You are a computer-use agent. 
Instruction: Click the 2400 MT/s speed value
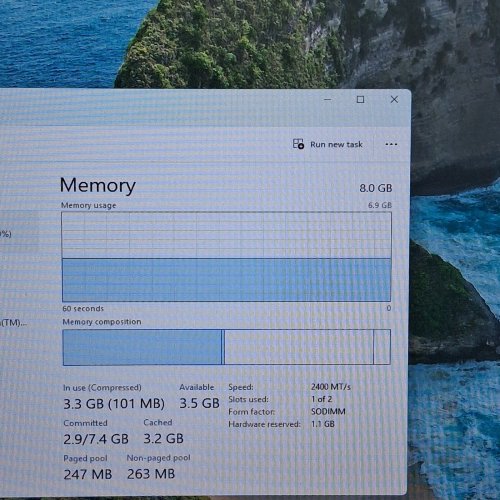pyautogui.click(x=331, y=387)
